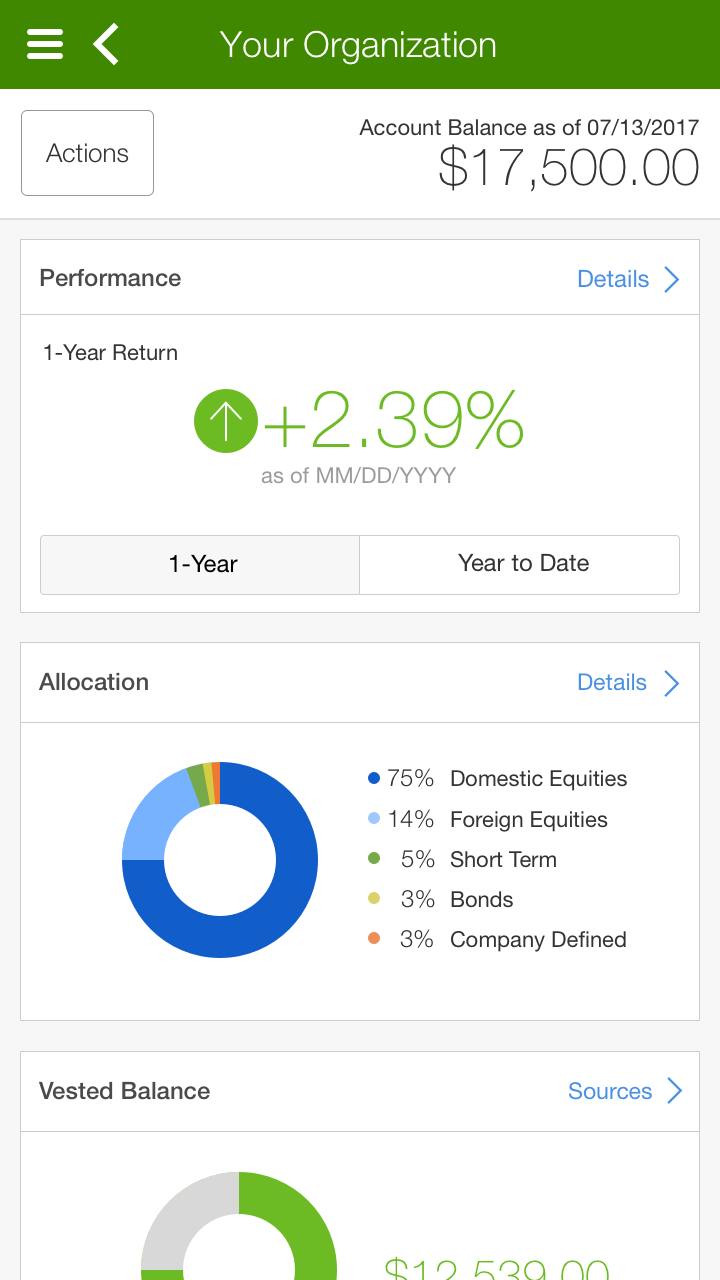Open Performance Details link
The height and width of the screenshot is (1280, 720).
(613, 279)
